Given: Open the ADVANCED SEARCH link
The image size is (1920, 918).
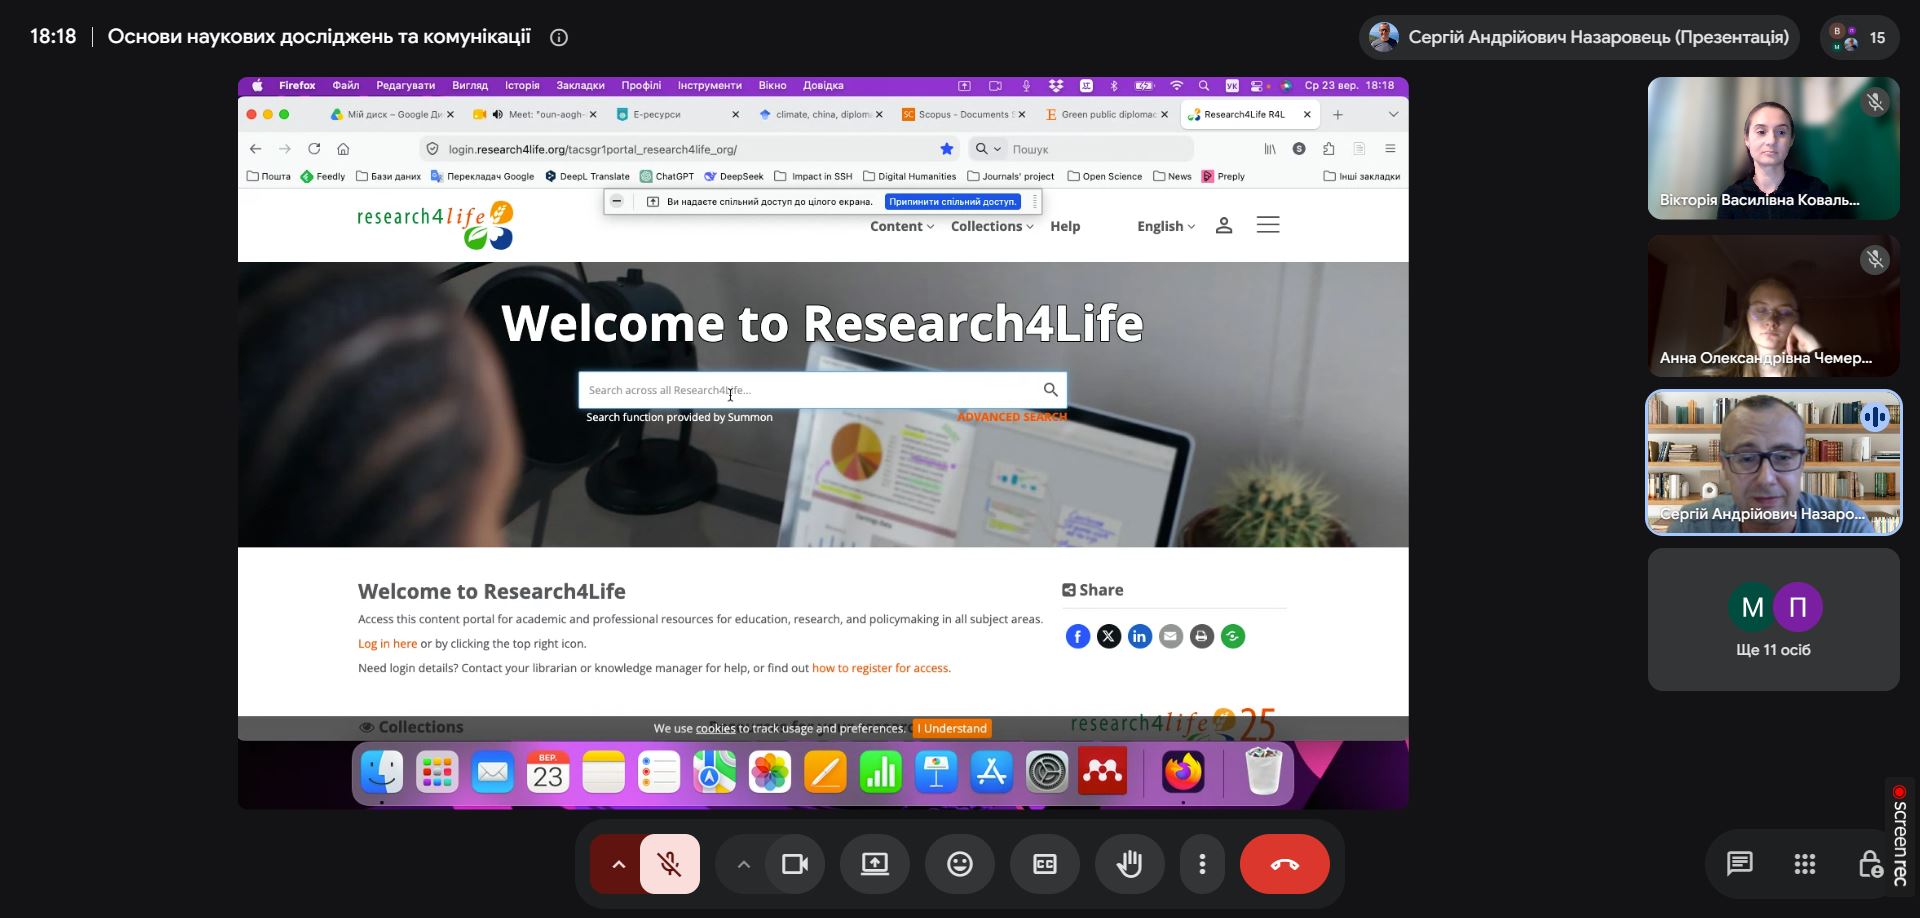Looking at the screenshot, I should pyautogui.click(x=1011, y=417).
